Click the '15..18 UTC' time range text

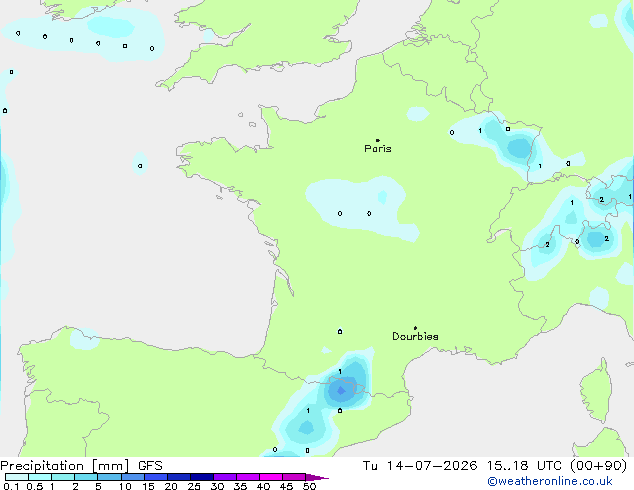tap(524, 466)
